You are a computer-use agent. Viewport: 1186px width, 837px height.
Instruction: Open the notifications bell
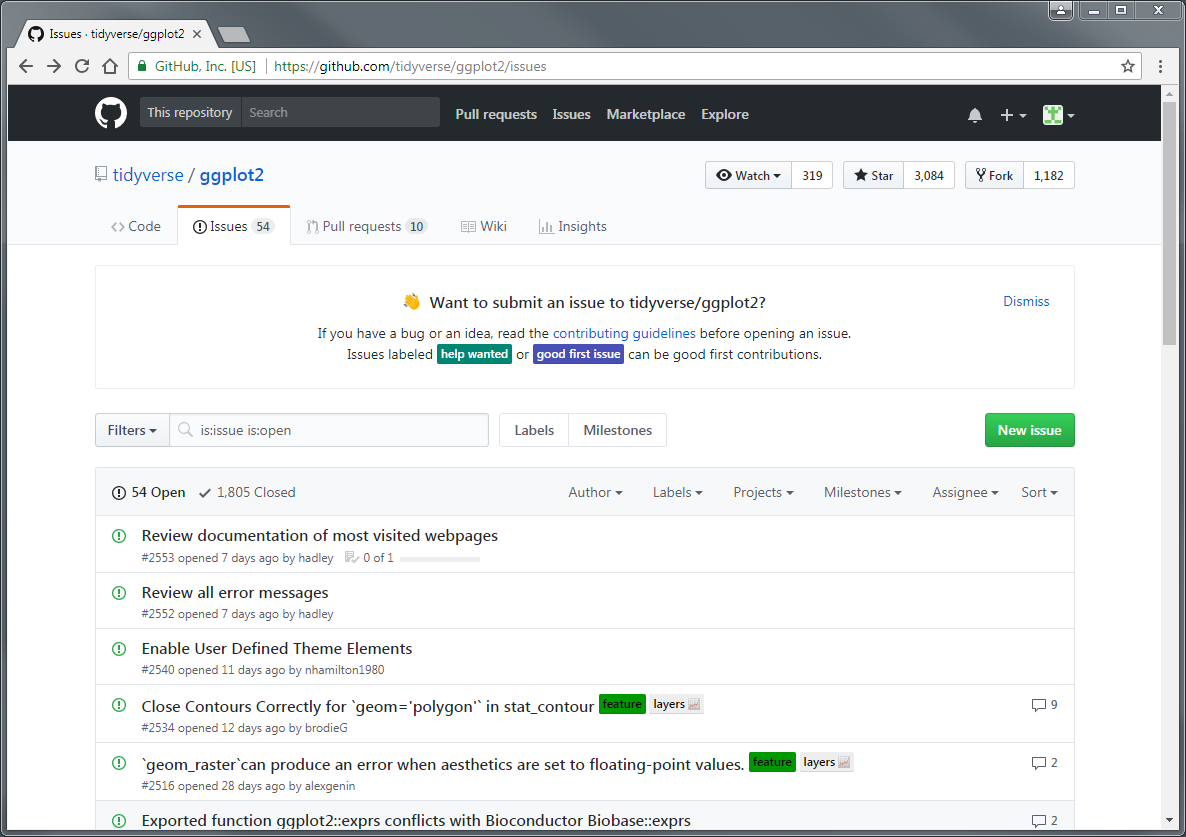point(974,115)
